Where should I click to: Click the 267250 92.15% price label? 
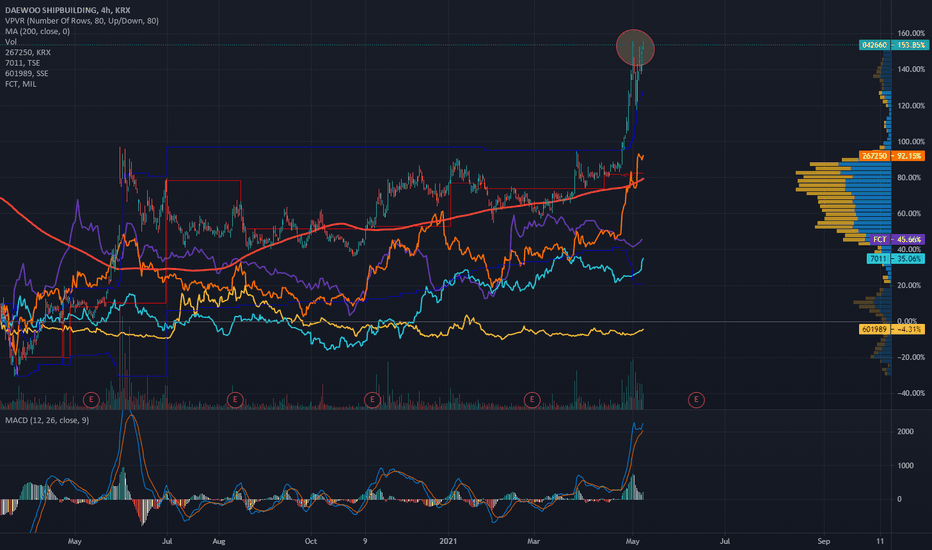coord(893,156)
